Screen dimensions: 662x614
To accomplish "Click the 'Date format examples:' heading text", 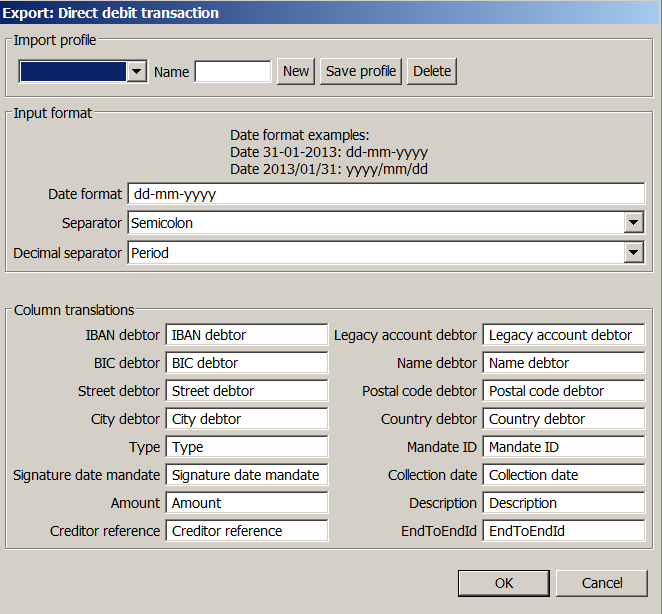I will (x=300, y=135).
